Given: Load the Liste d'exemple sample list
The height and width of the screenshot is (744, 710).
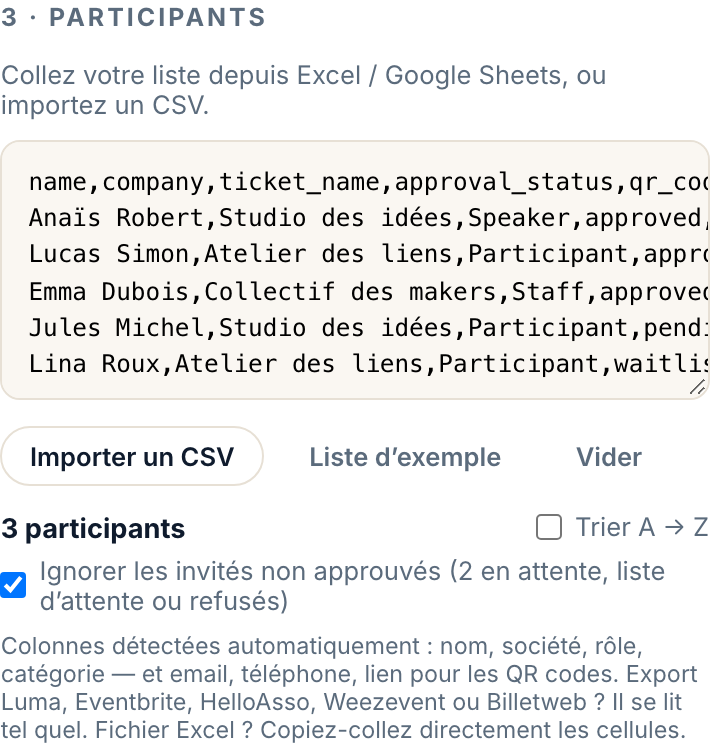Looking at the screenshot, I should (x=405, y=457).
